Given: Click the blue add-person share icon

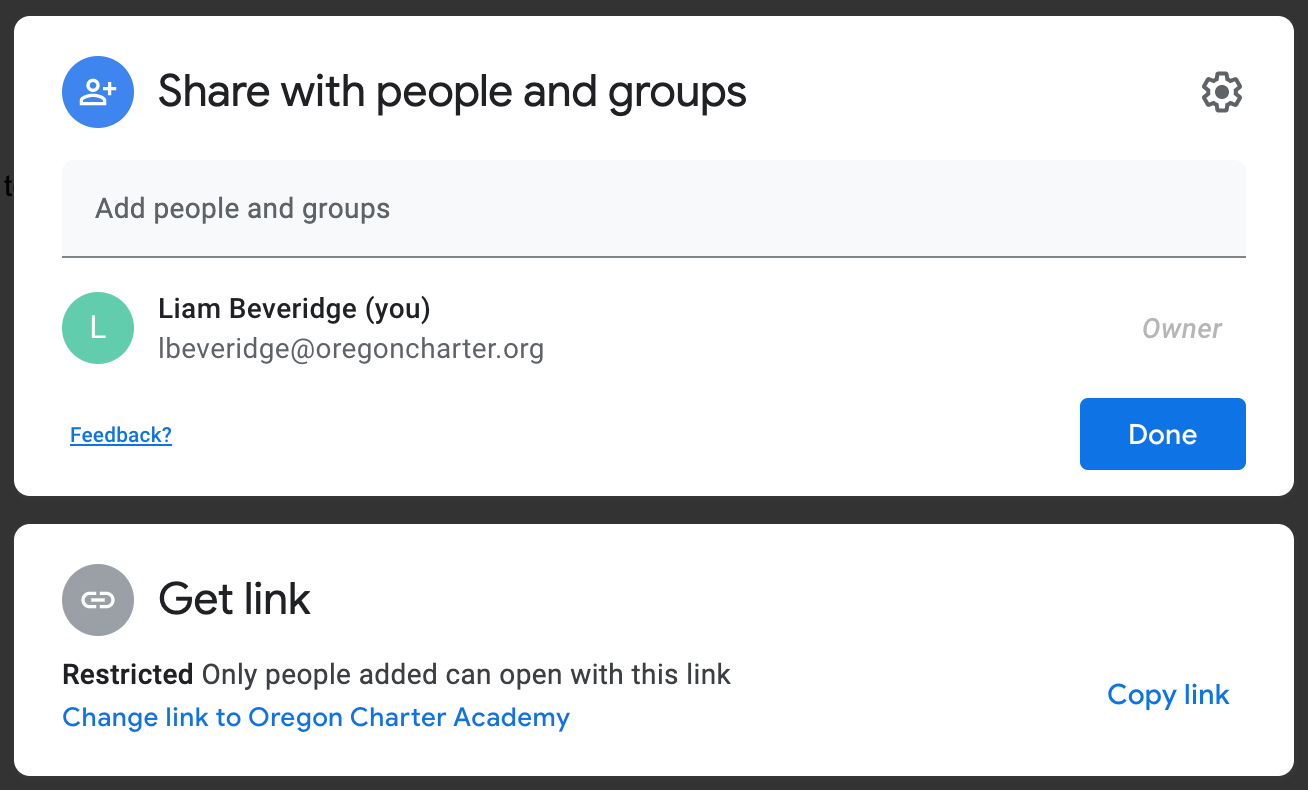Looking at the screenshot, I should click(x=98, y=92).
